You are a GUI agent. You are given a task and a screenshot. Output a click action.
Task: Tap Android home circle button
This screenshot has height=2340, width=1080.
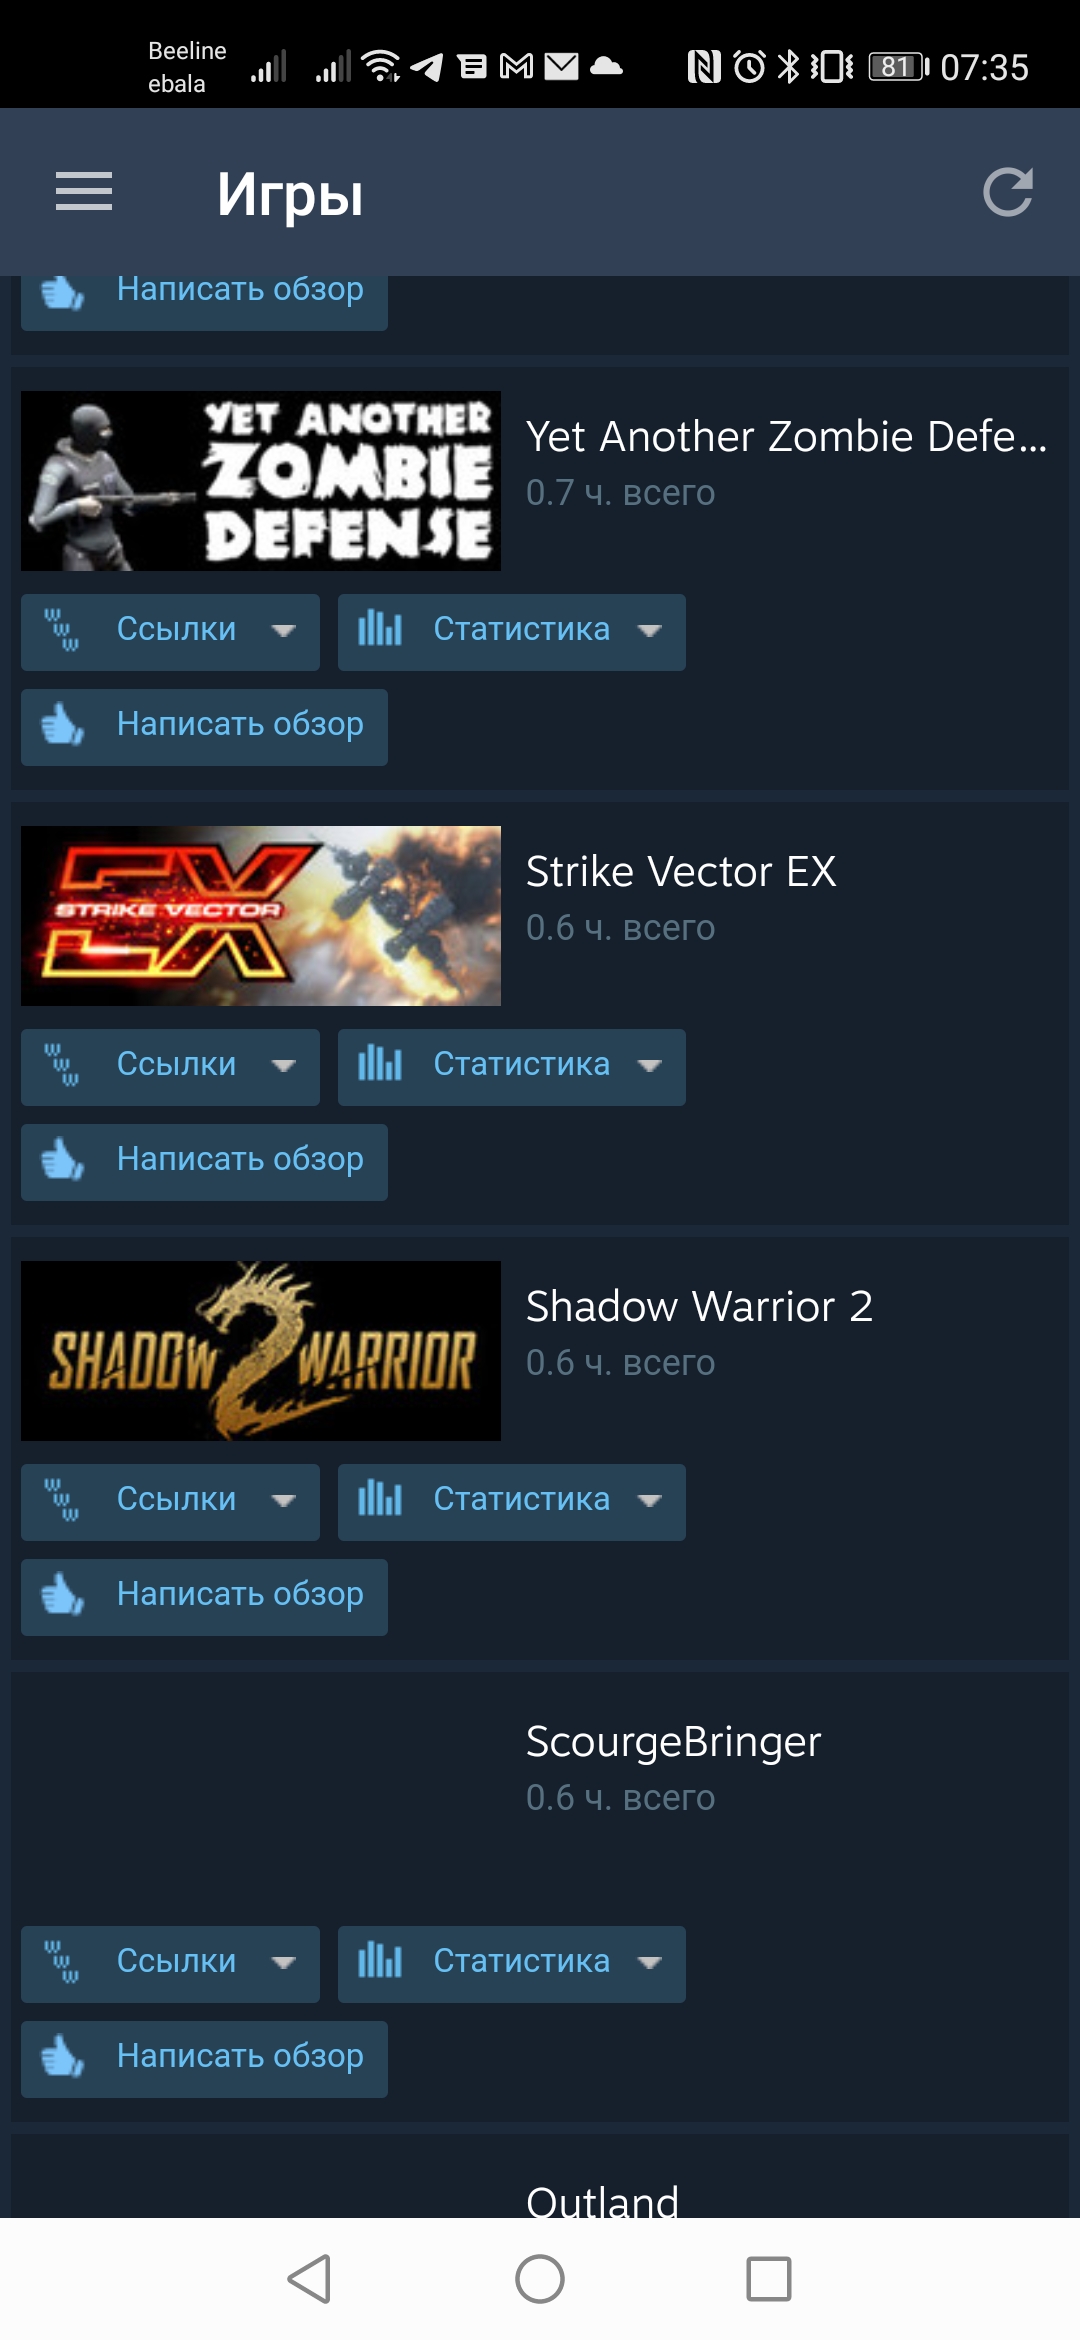tap(540, 2279)
